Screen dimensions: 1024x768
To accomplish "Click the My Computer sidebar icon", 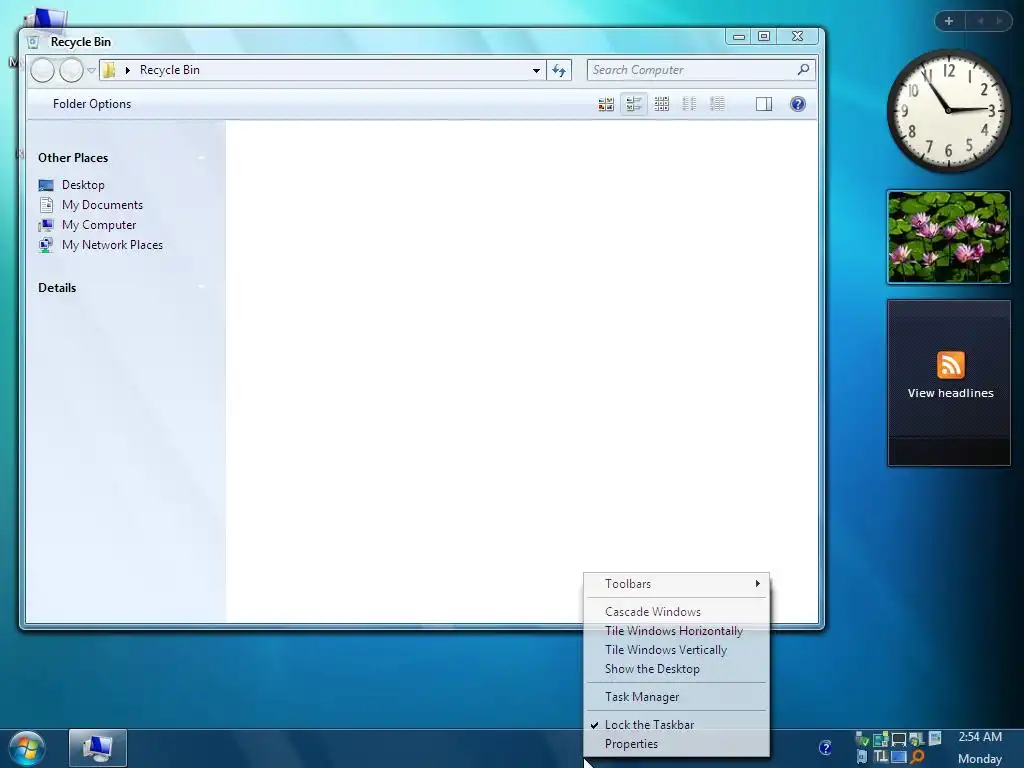I will 46,225.
